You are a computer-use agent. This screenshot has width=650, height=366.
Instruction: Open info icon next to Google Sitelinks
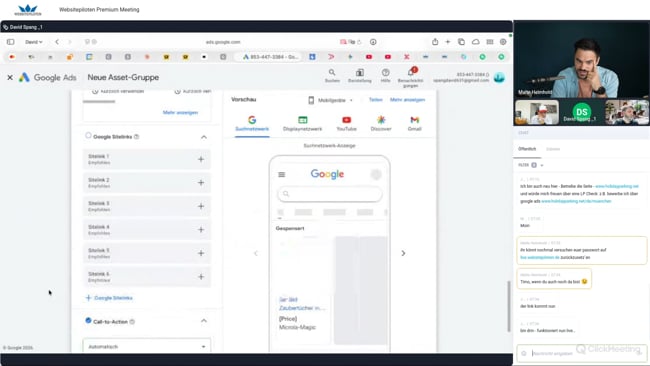[137, 137]
